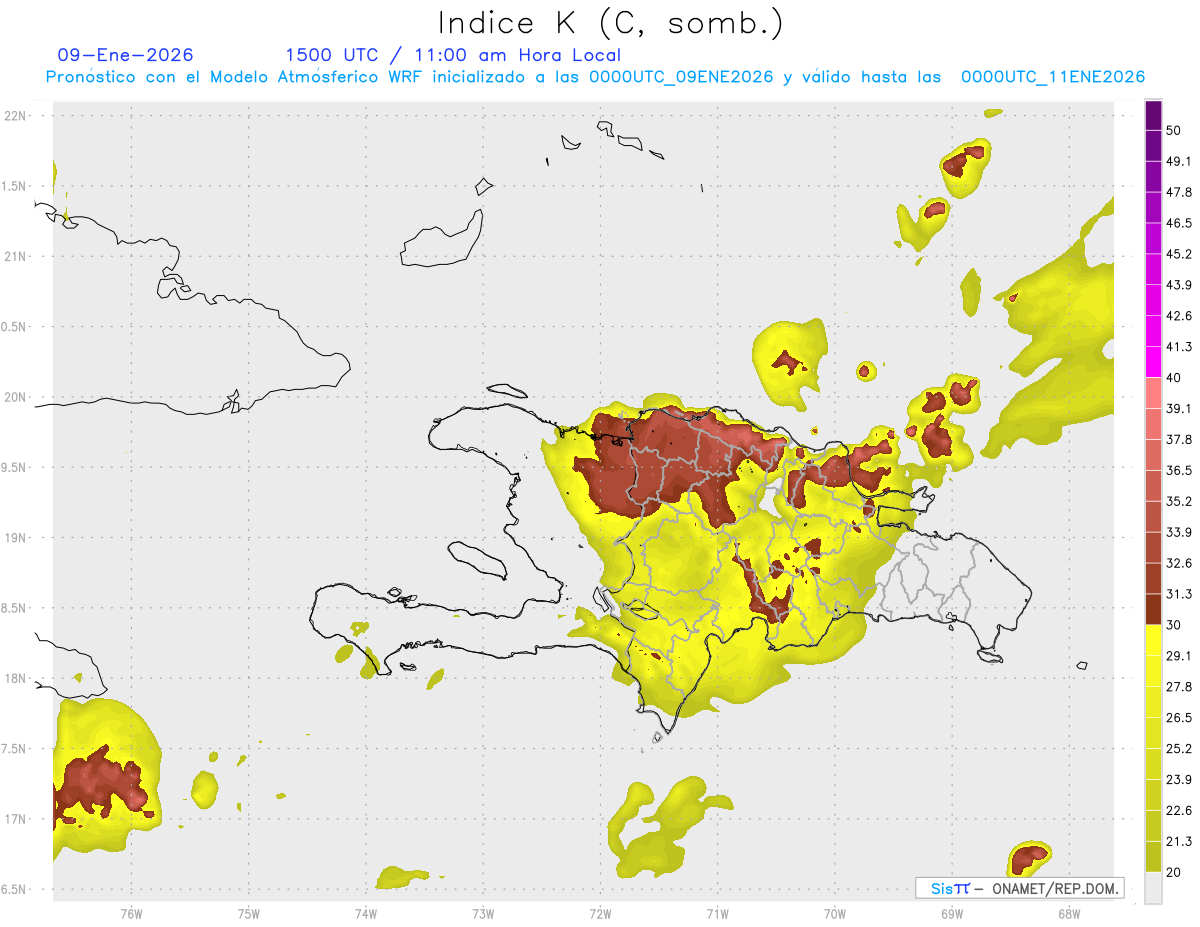Click the '26.5' color scale value
Screen dimensions: 1200x927
(1179, 717)
